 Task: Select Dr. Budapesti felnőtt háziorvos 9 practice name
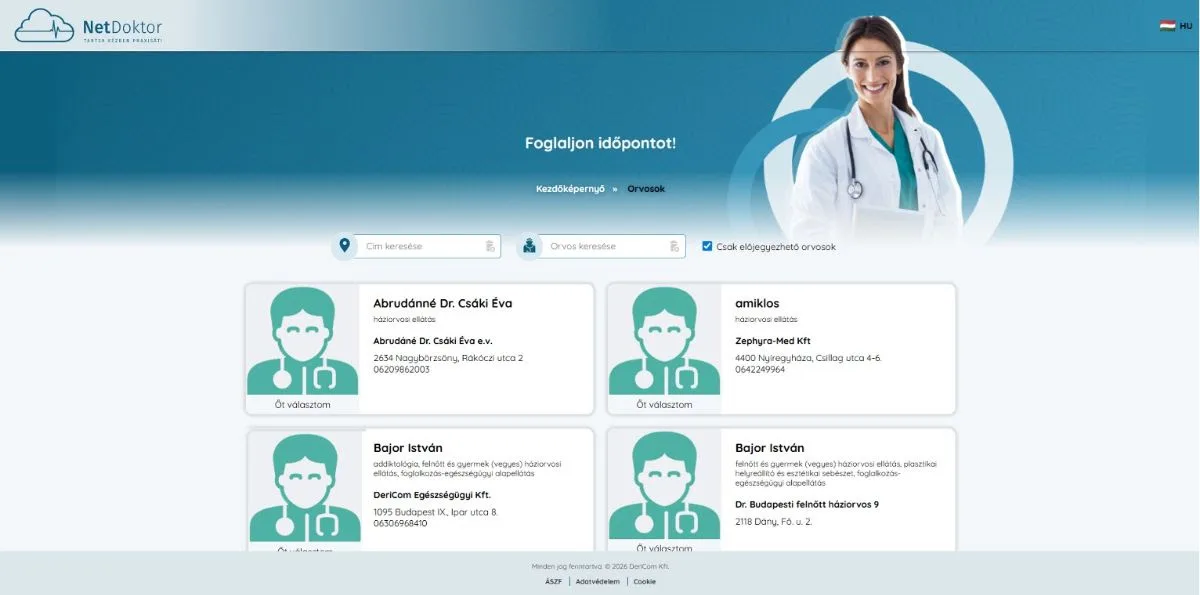coord(807,504)
